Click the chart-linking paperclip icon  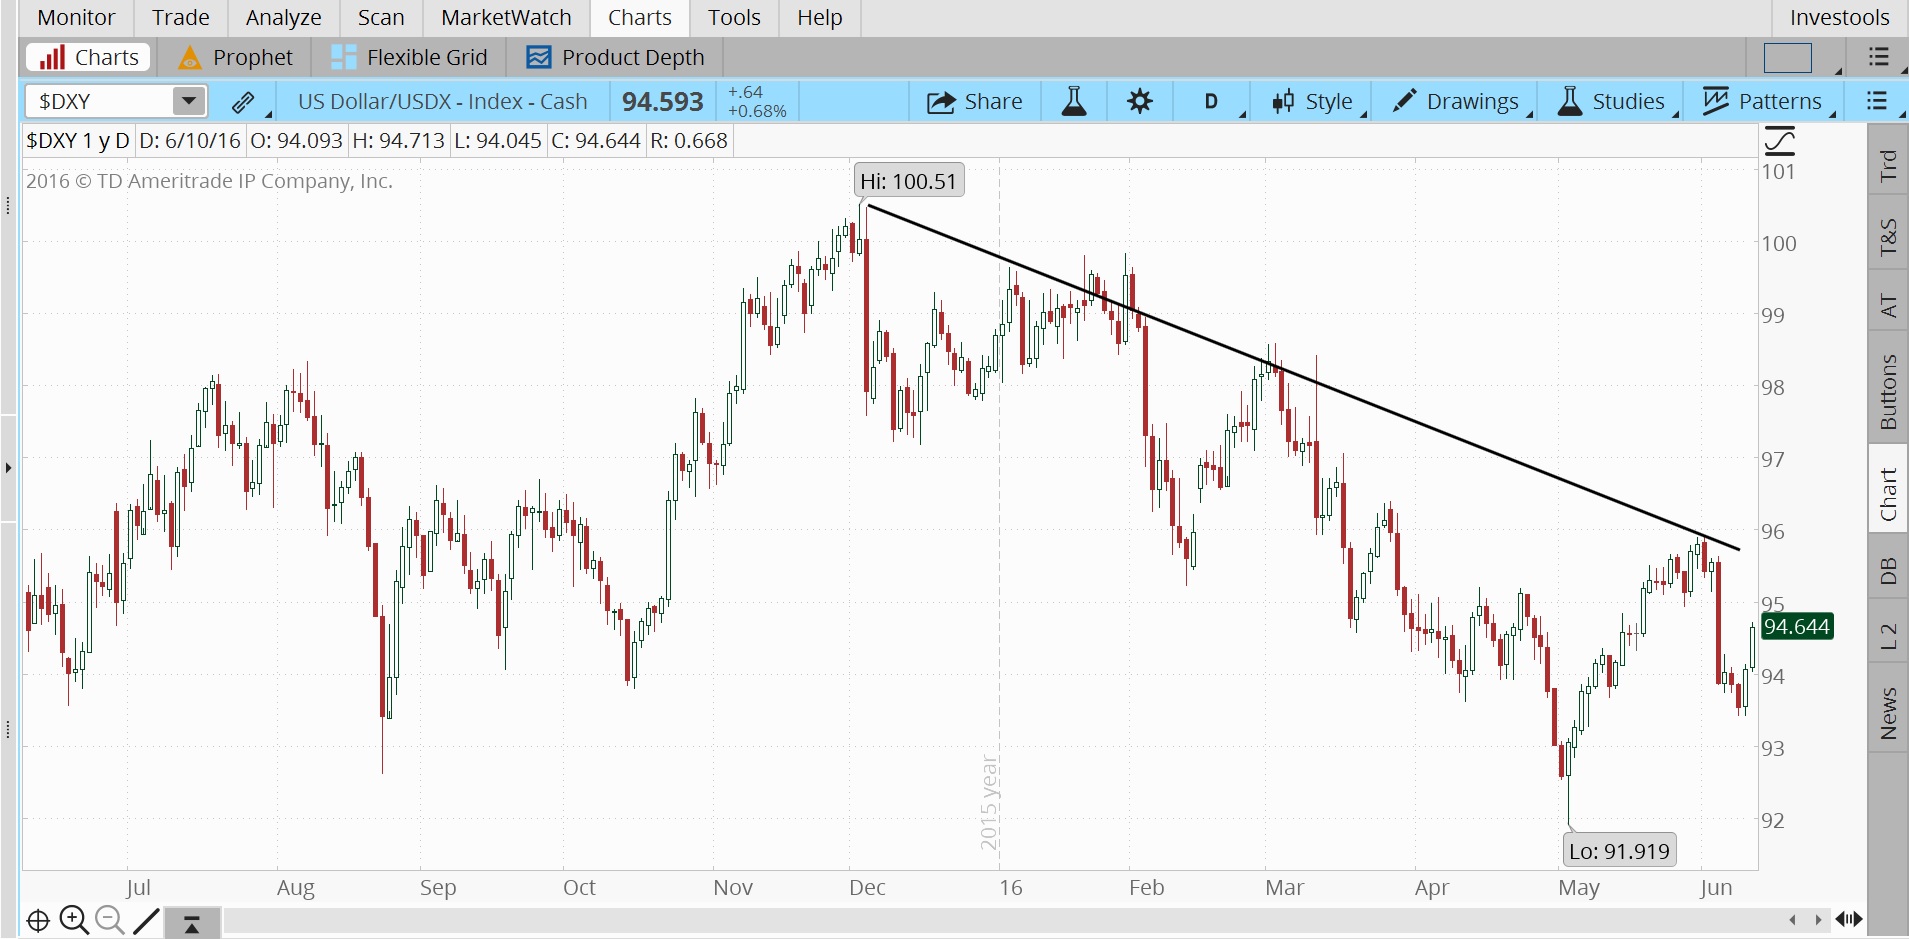point(243,101)
